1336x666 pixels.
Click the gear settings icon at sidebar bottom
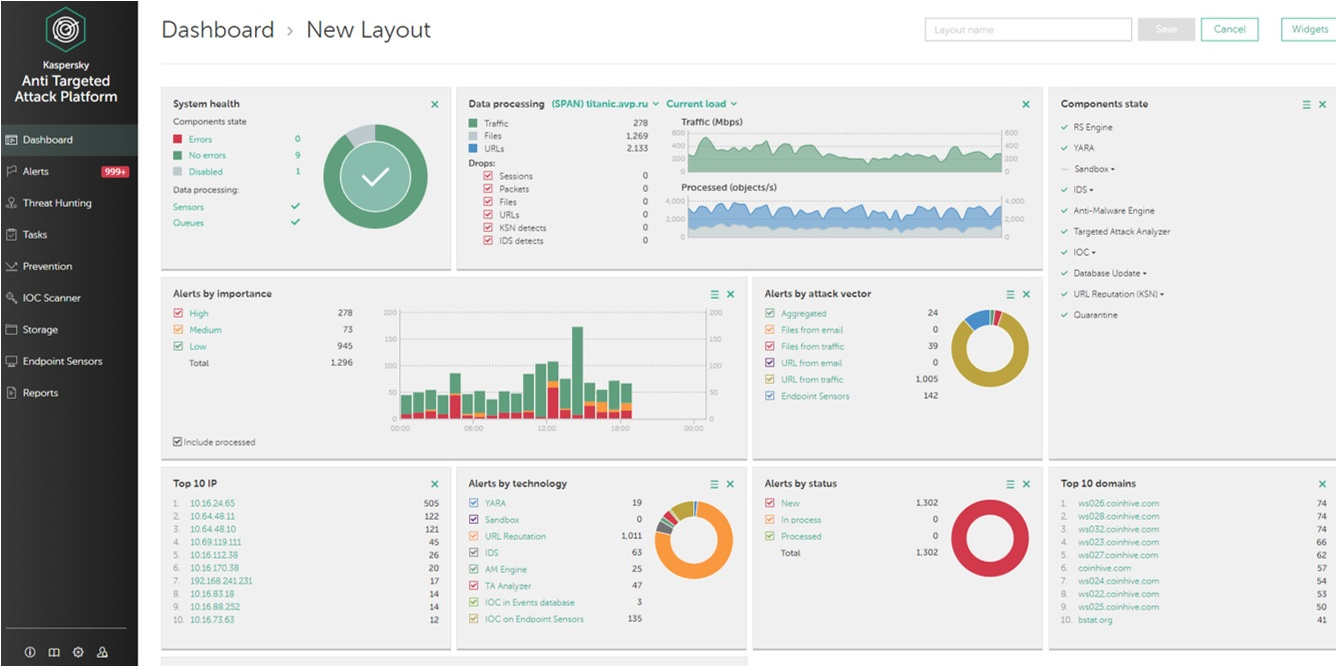tap(78, 652)
